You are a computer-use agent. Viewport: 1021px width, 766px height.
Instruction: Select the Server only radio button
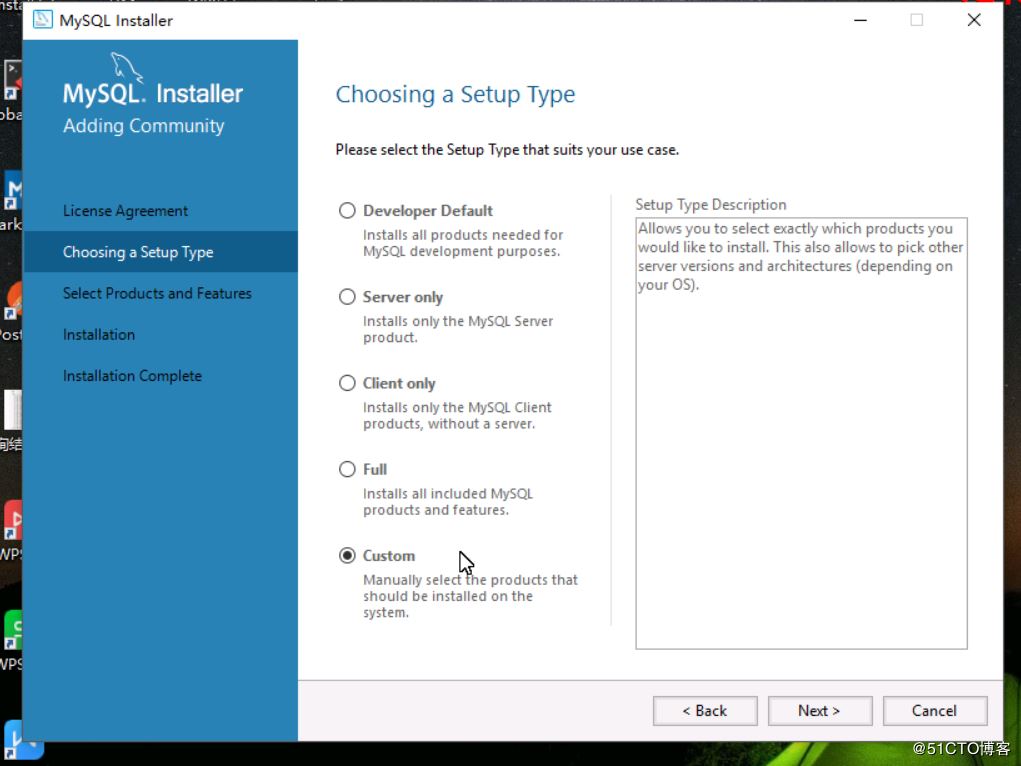click(x=347, y=296)
